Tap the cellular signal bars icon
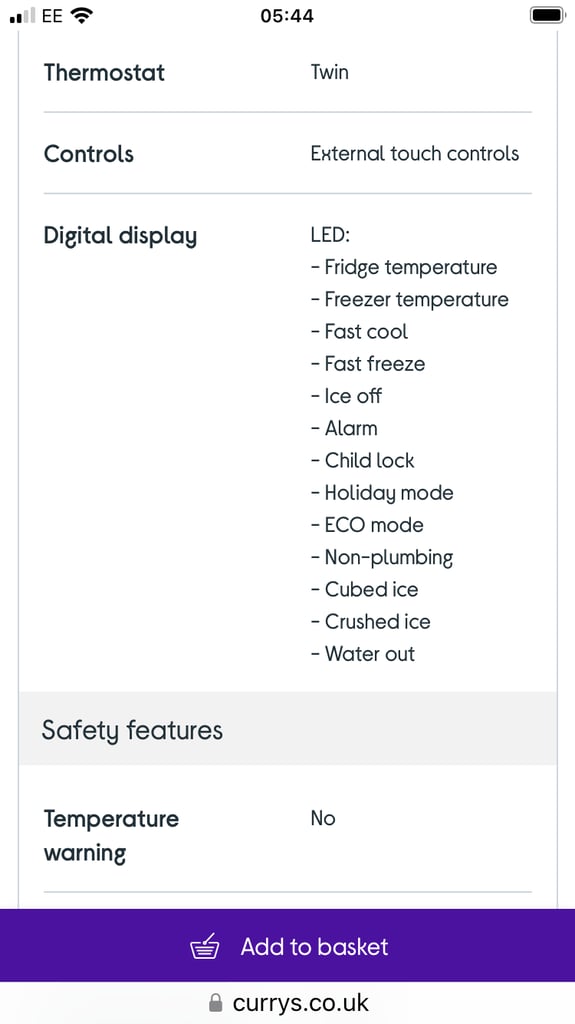Image resolution: width=575 pixels, height=1024 pixels. [x=23, y=16]
